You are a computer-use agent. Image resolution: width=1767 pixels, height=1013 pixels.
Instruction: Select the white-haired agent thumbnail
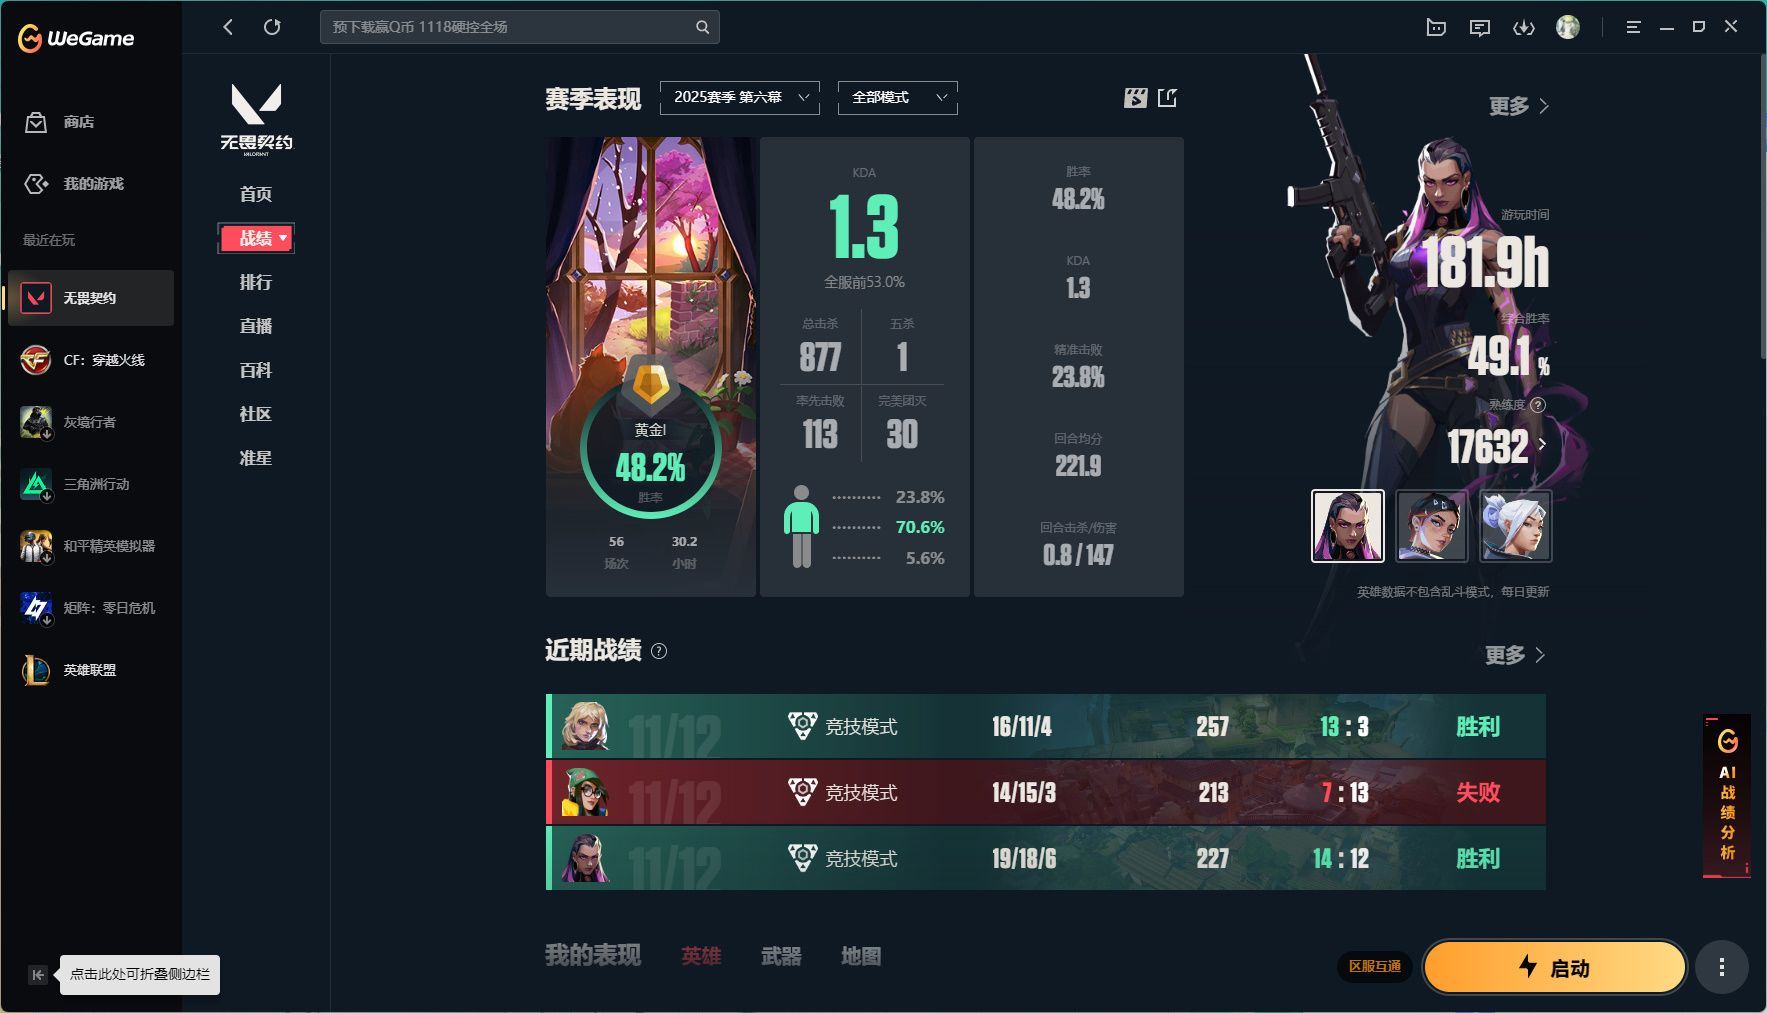point(1515,526)
